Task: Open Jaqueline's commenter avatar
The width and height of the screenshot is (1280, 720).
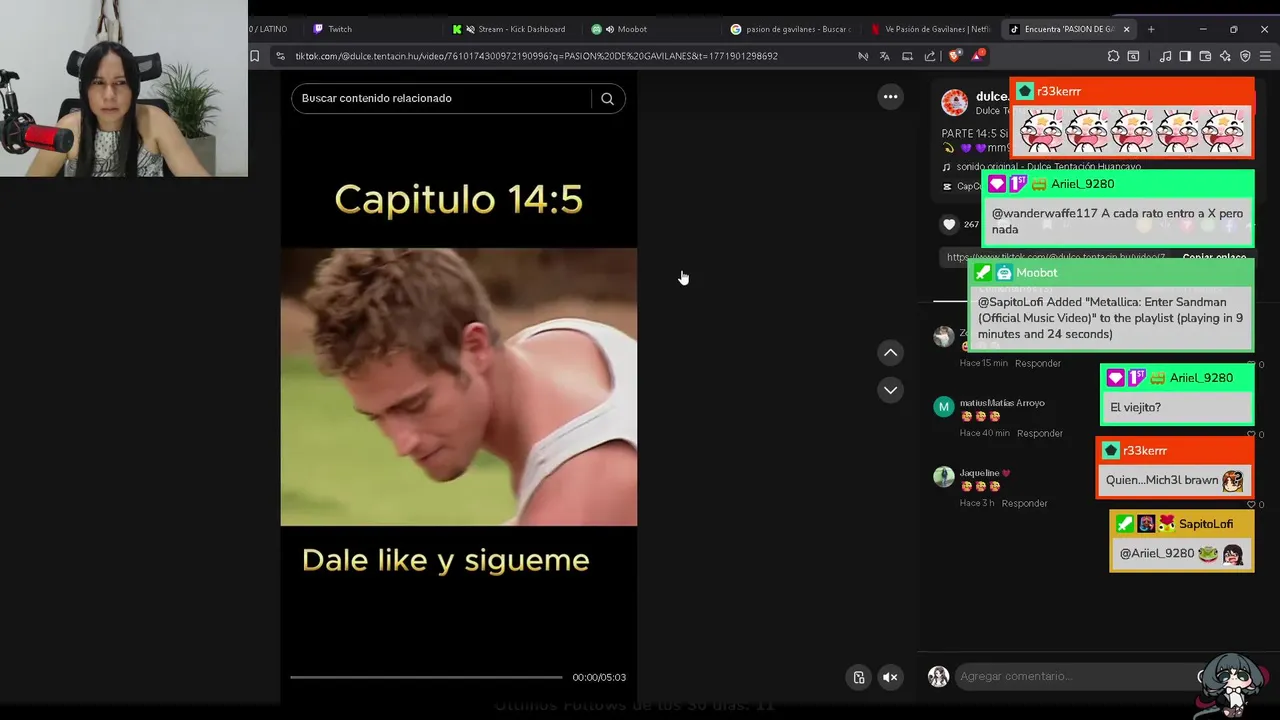Action: (944, 477)
